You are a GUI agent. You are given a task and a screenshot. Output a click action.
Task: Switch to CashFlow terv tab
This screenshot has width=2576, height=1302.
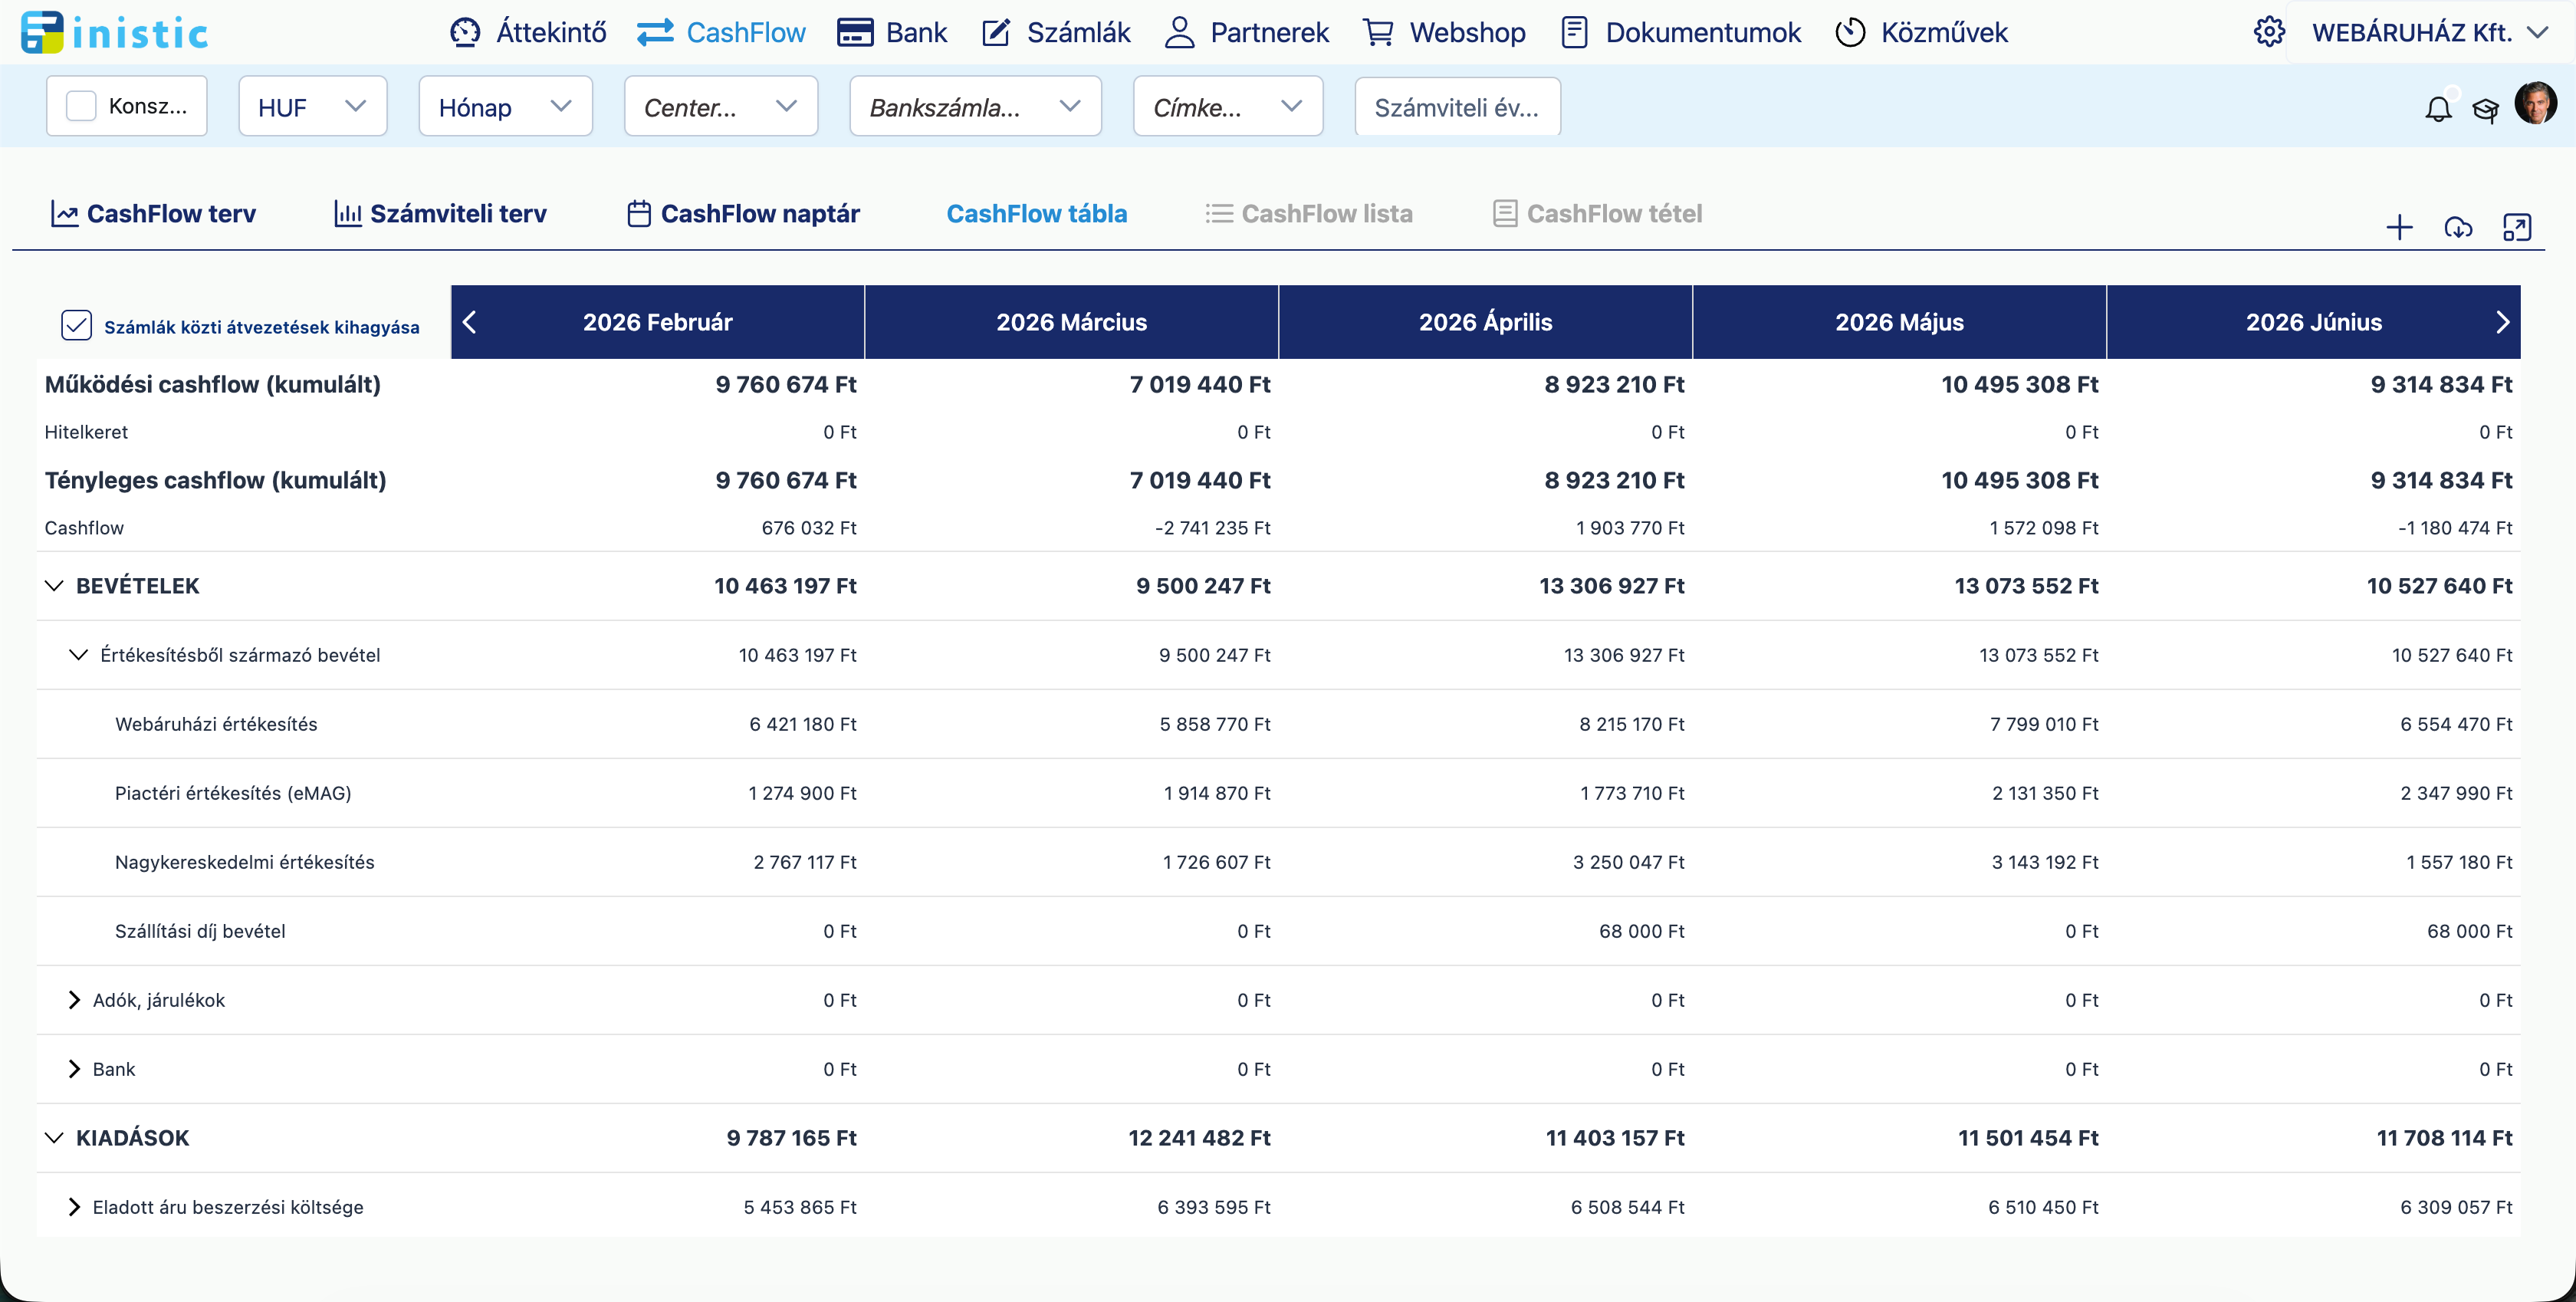click(153, 214)
